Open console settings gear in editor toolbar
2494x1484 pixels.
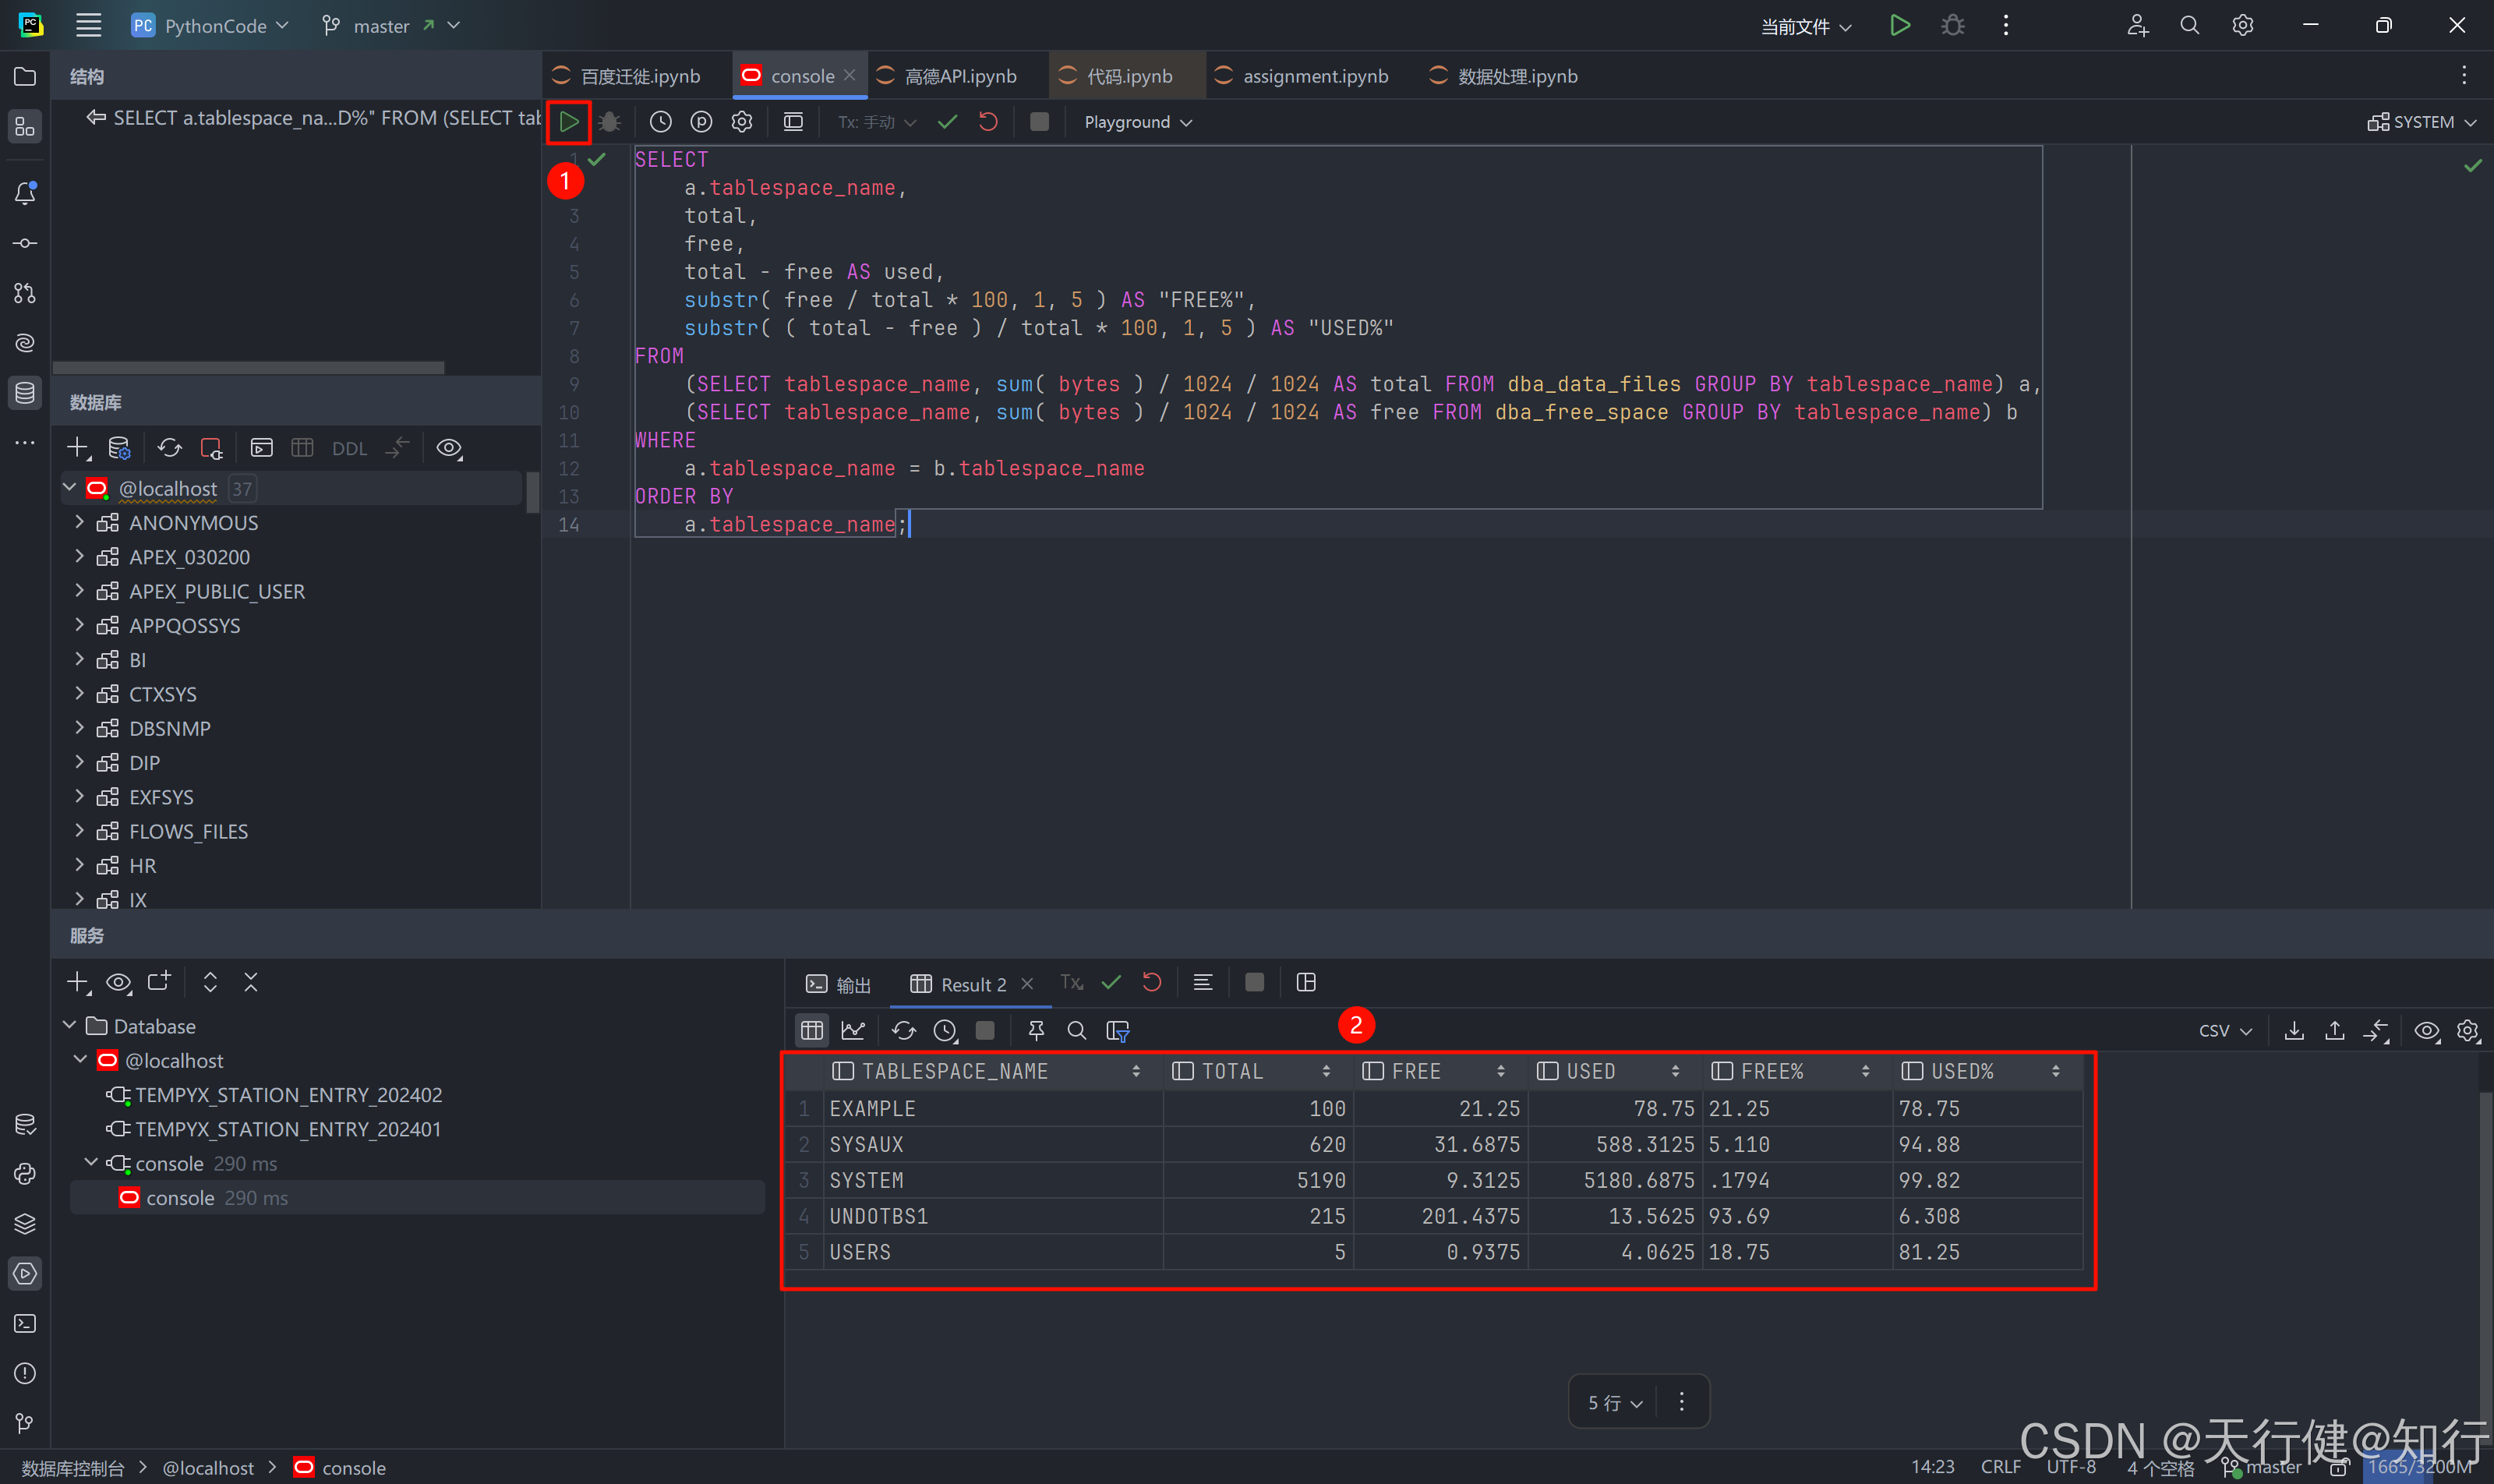tap(741, 122)
